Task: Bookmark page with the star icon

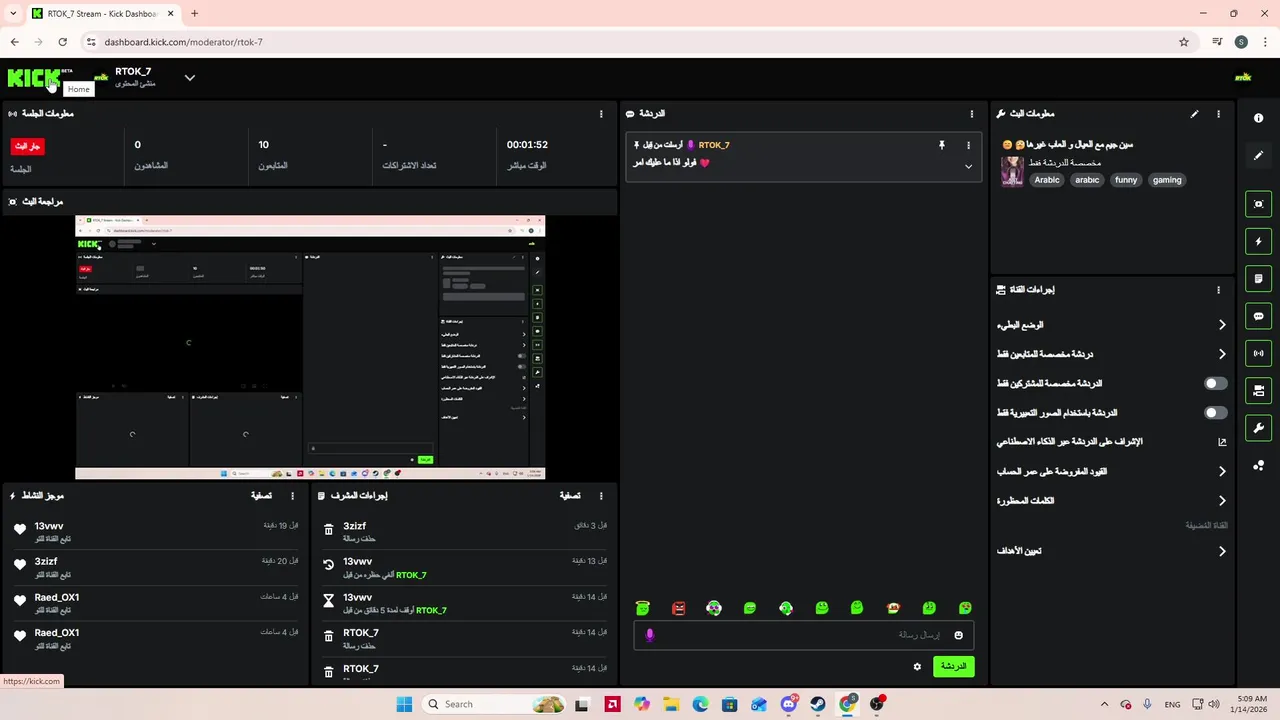Action: tap(1184, 42)
